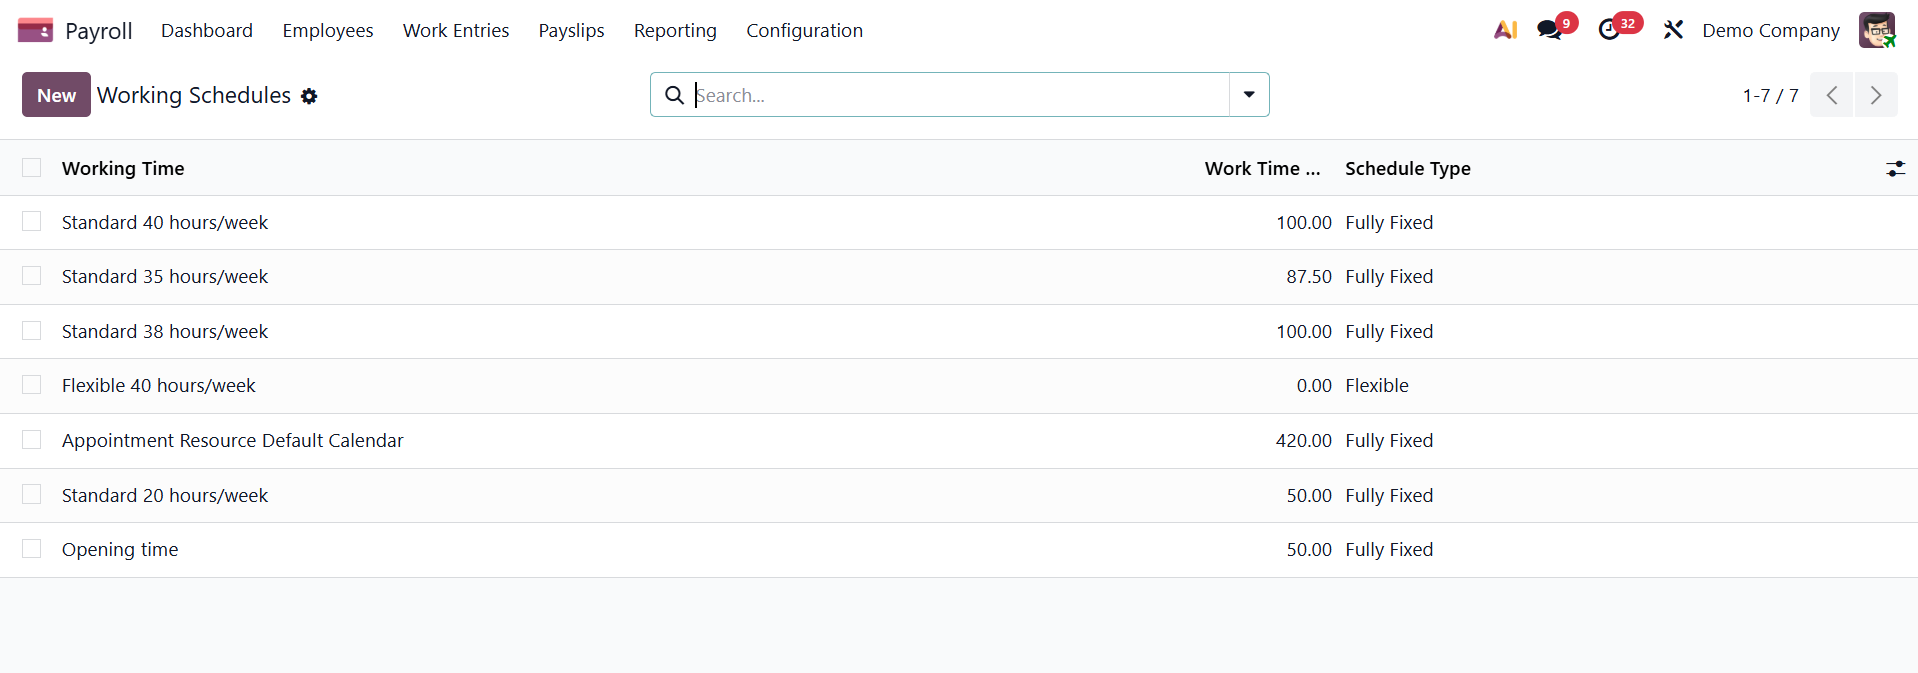Open the Appointment Resource Default Calendar record
Image resolution: width=1918 pixels, height=673 pixels.
coord(232,441)
